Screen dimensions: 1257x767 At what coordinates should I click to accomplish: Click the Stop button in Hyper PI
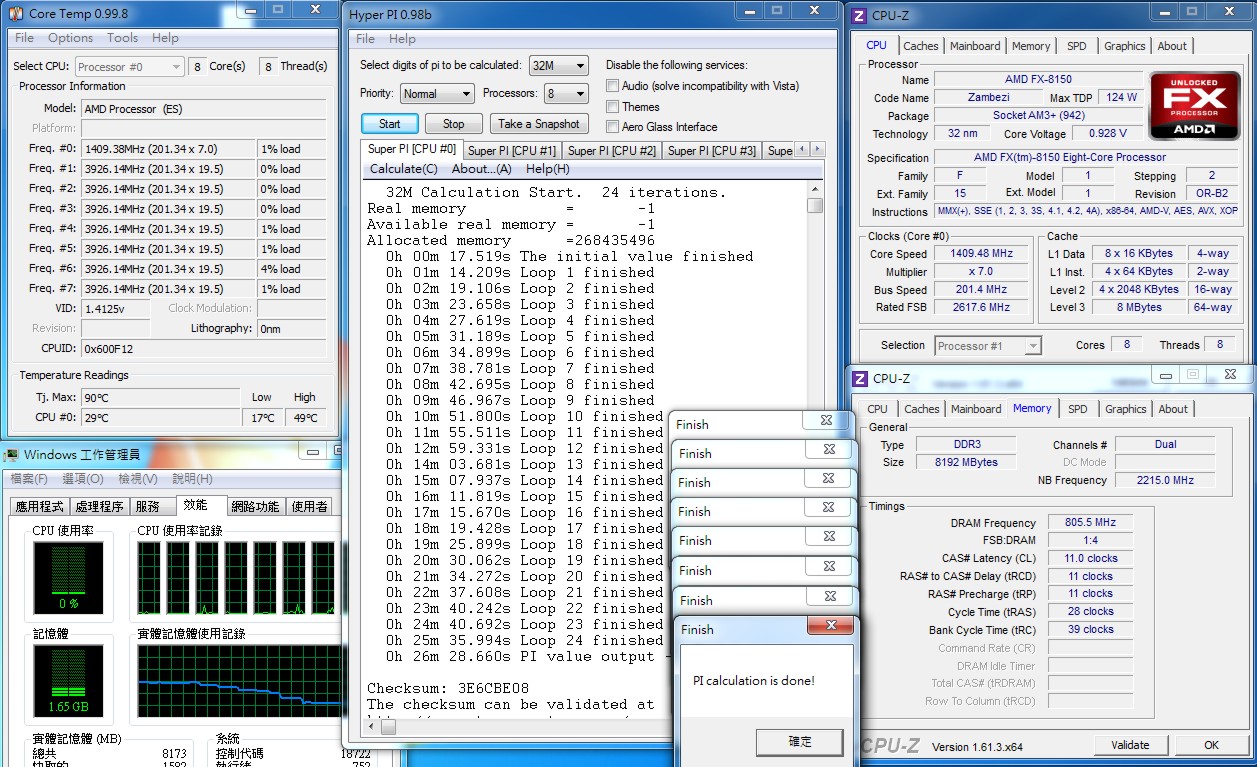[x=454, y=124]
